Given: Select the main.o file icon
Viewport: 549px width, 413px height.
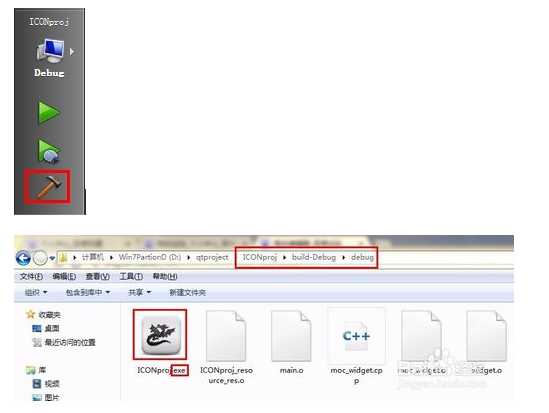Looking at the screenshot, I should tap(291, 336).
